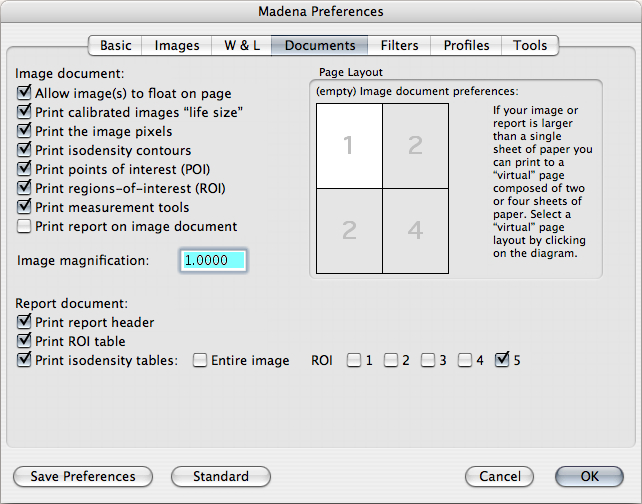
Task: Switch to the Basic tab
Action: tap(115, 45)
